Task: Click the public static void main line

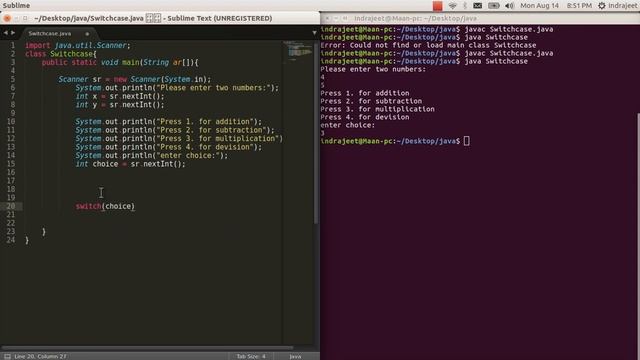Action: [x=120, y=62]
